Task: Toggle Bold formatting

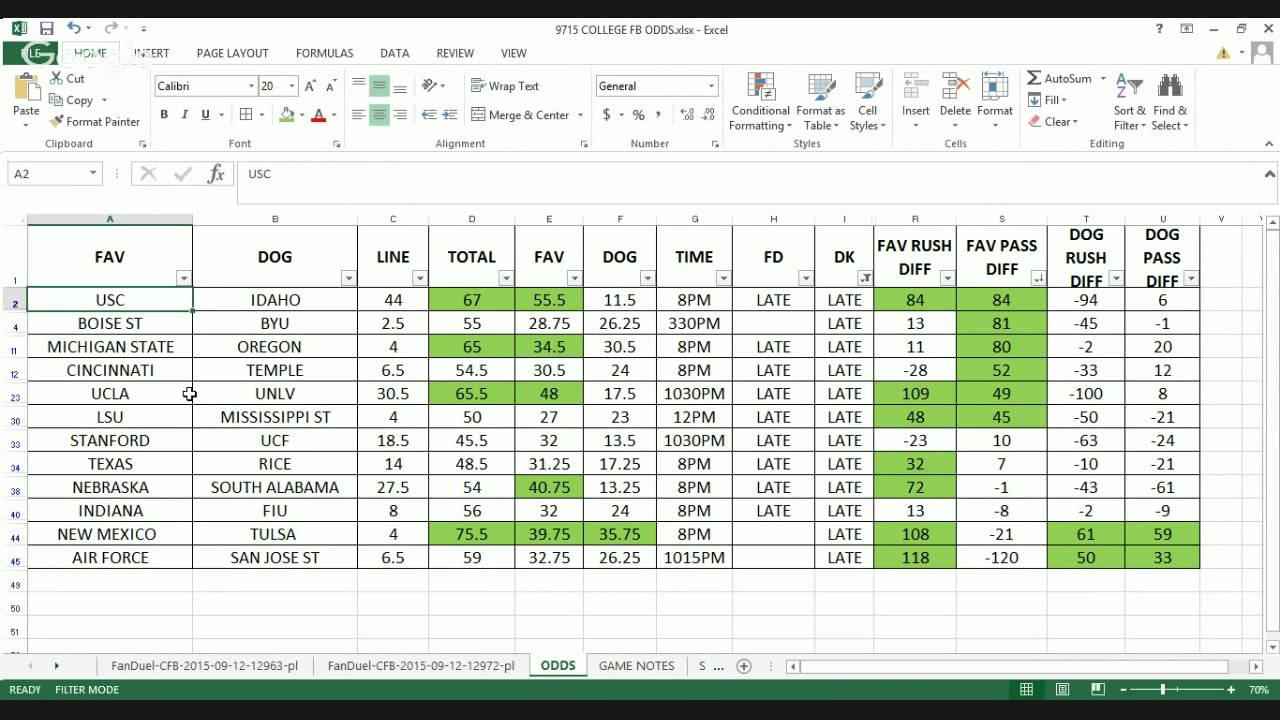Action: point(164,115)
